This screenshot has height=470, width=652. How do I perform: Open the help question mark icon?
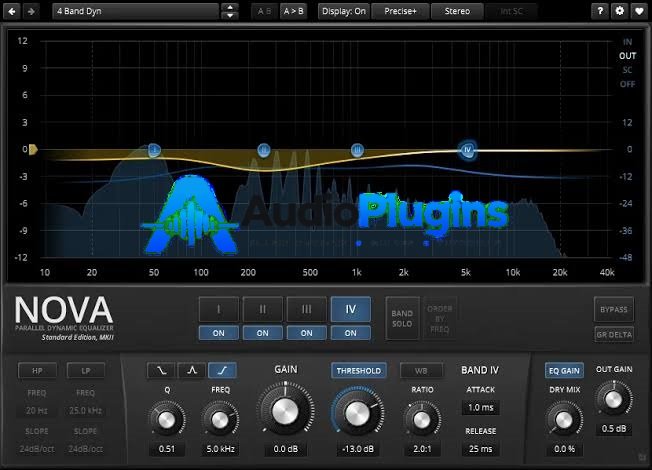[600, 11]
